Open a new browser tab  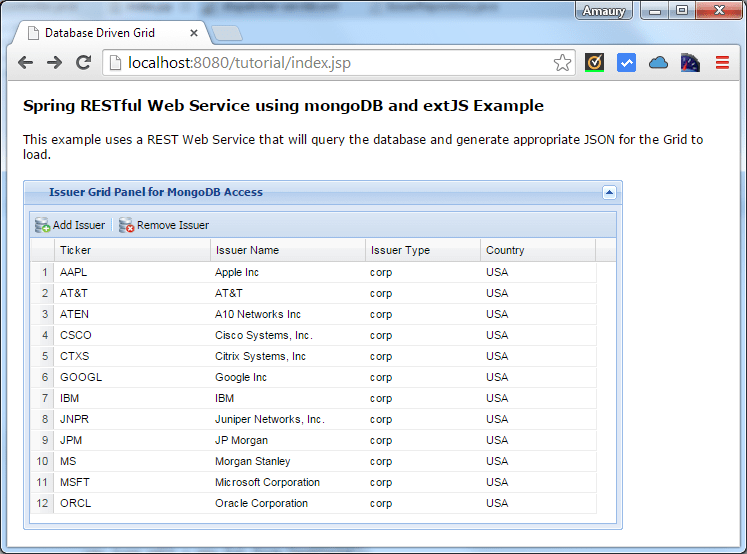227,33
